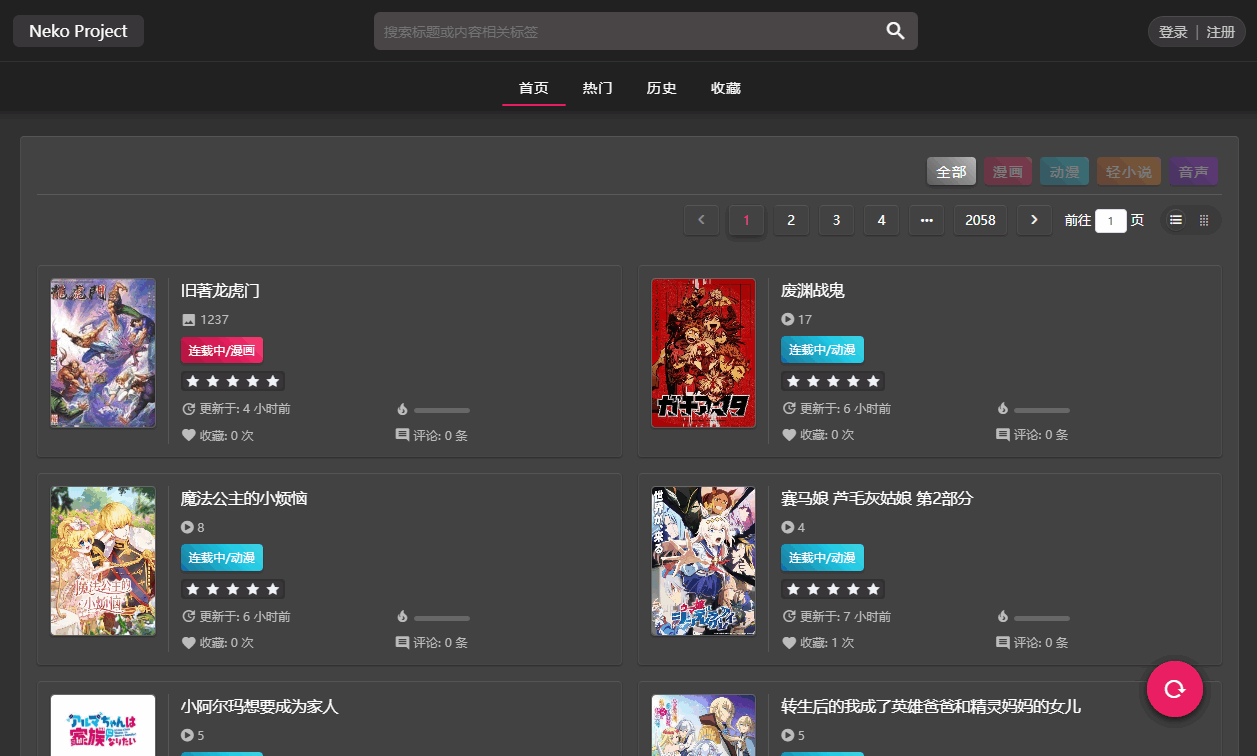
Task: Open the 历史 tab
Action: coord(662,88)
